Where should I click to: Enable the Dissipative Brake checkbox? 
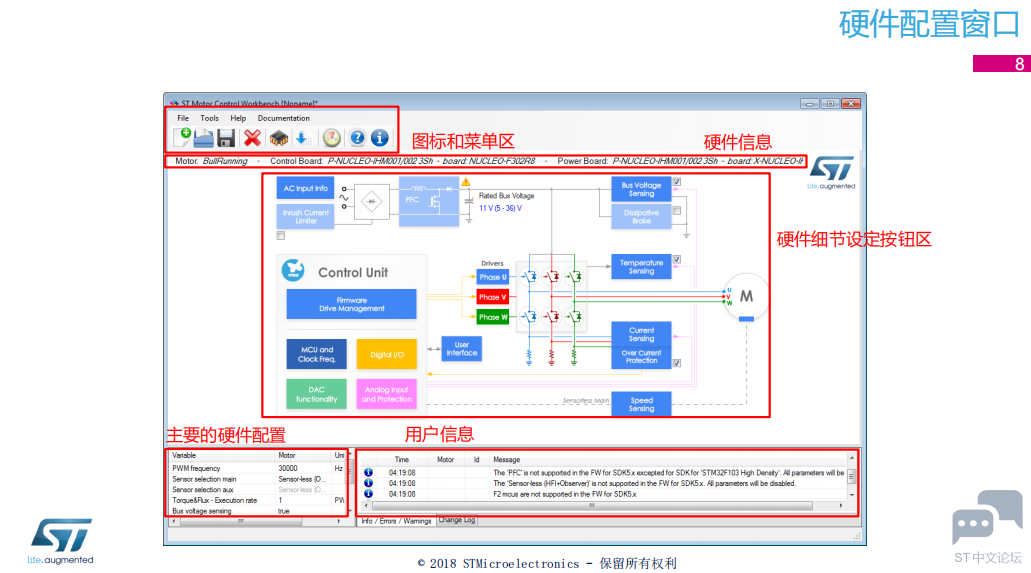pyautogui.click(x=677, y=211)
